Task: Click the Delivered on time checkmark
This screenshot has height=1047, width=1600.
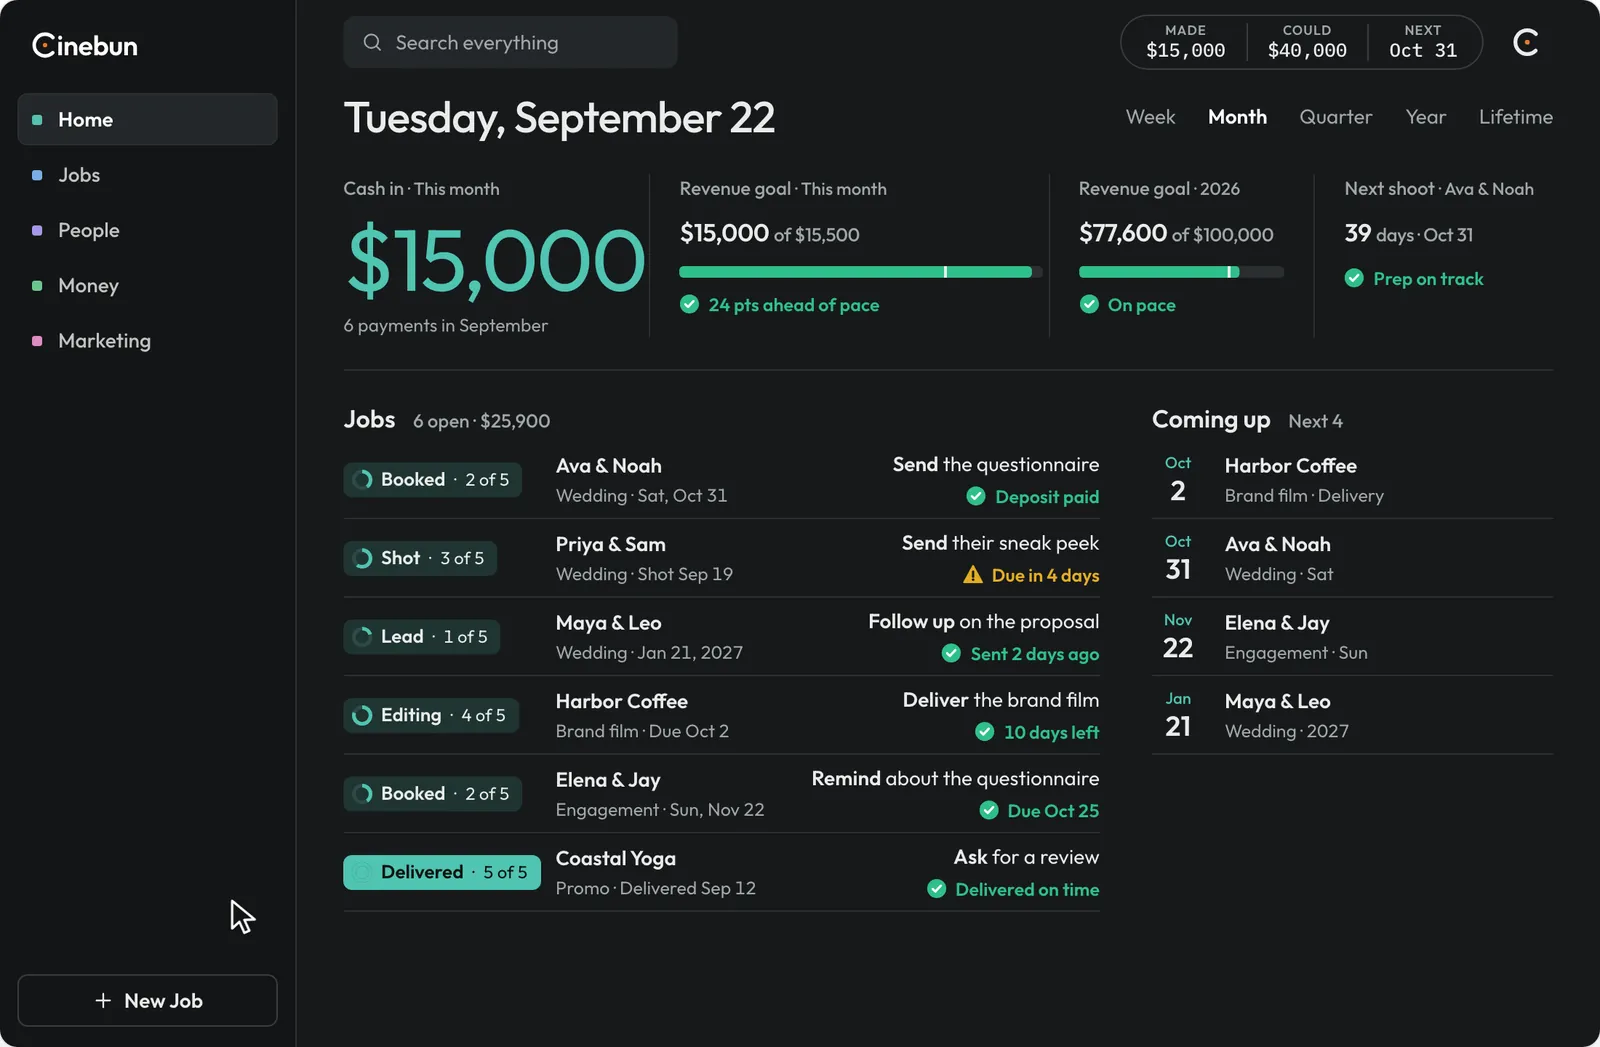Action: click(936, 889)
